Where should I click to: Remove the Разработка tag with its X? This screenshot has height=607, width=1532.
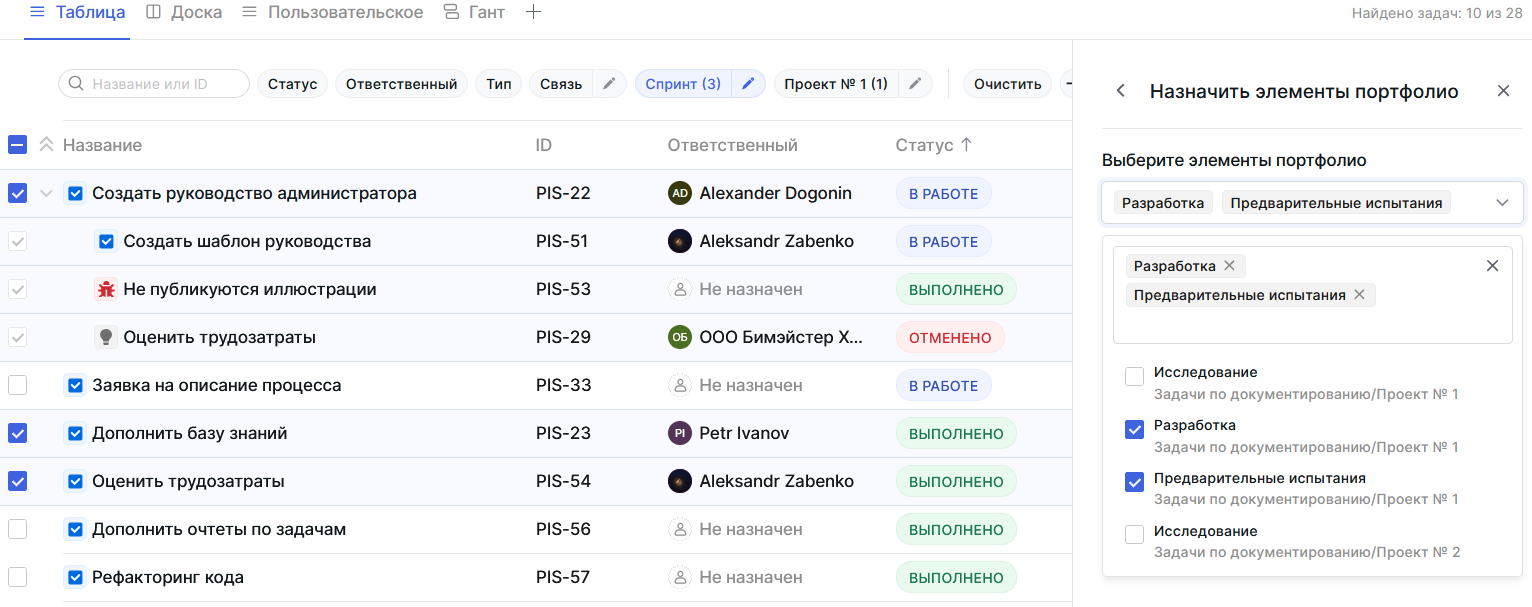click(x=1229, y=266)
